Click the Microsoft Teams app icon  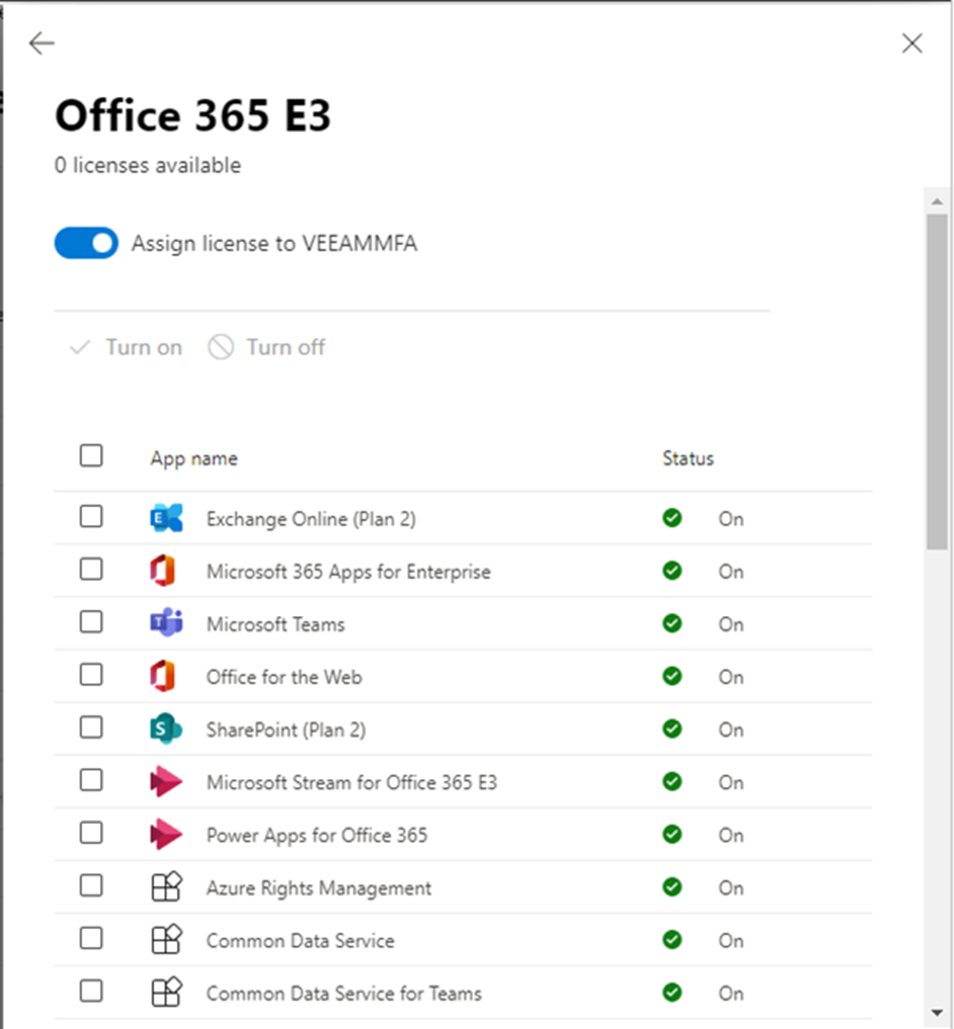pos(167,623)
